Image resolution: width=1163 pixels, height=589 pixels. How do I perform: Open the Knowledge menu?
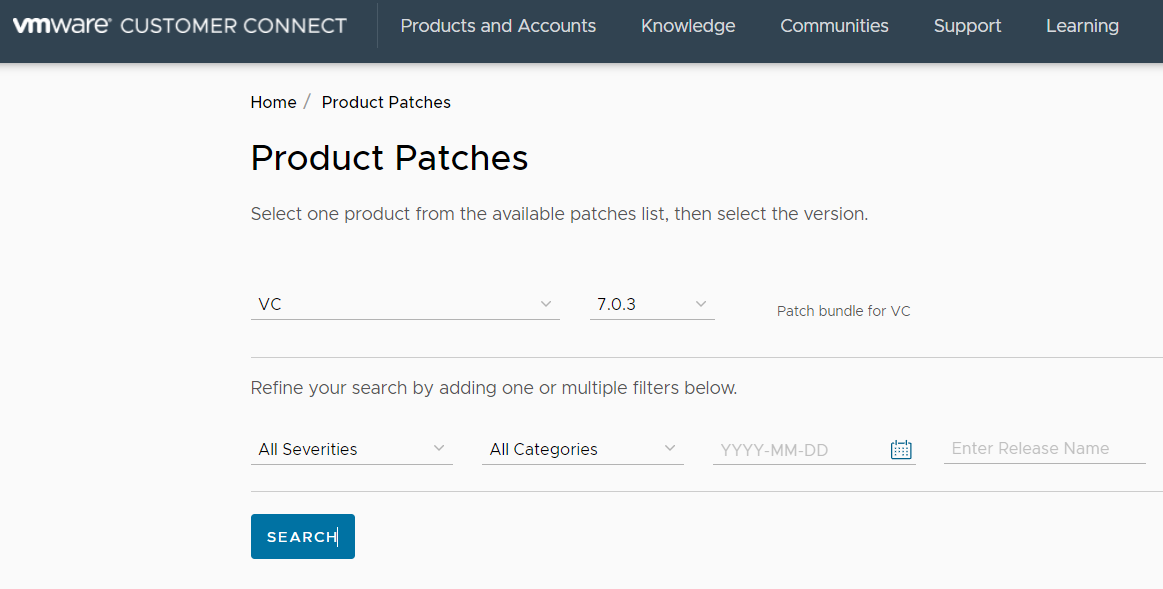pyautogui.click(x=688, y=26)
